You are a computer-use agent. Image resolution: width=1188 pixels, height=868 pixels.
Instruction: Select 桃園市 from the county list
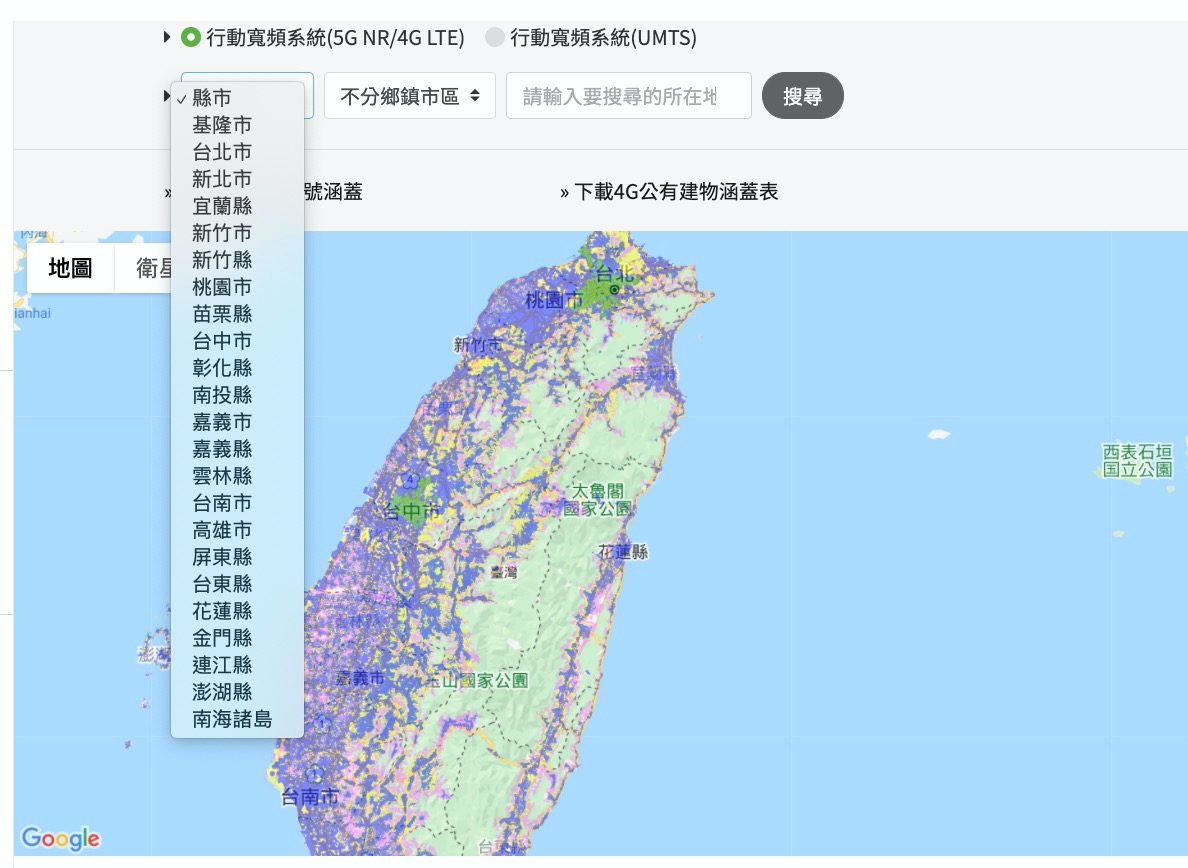[238, 287]
